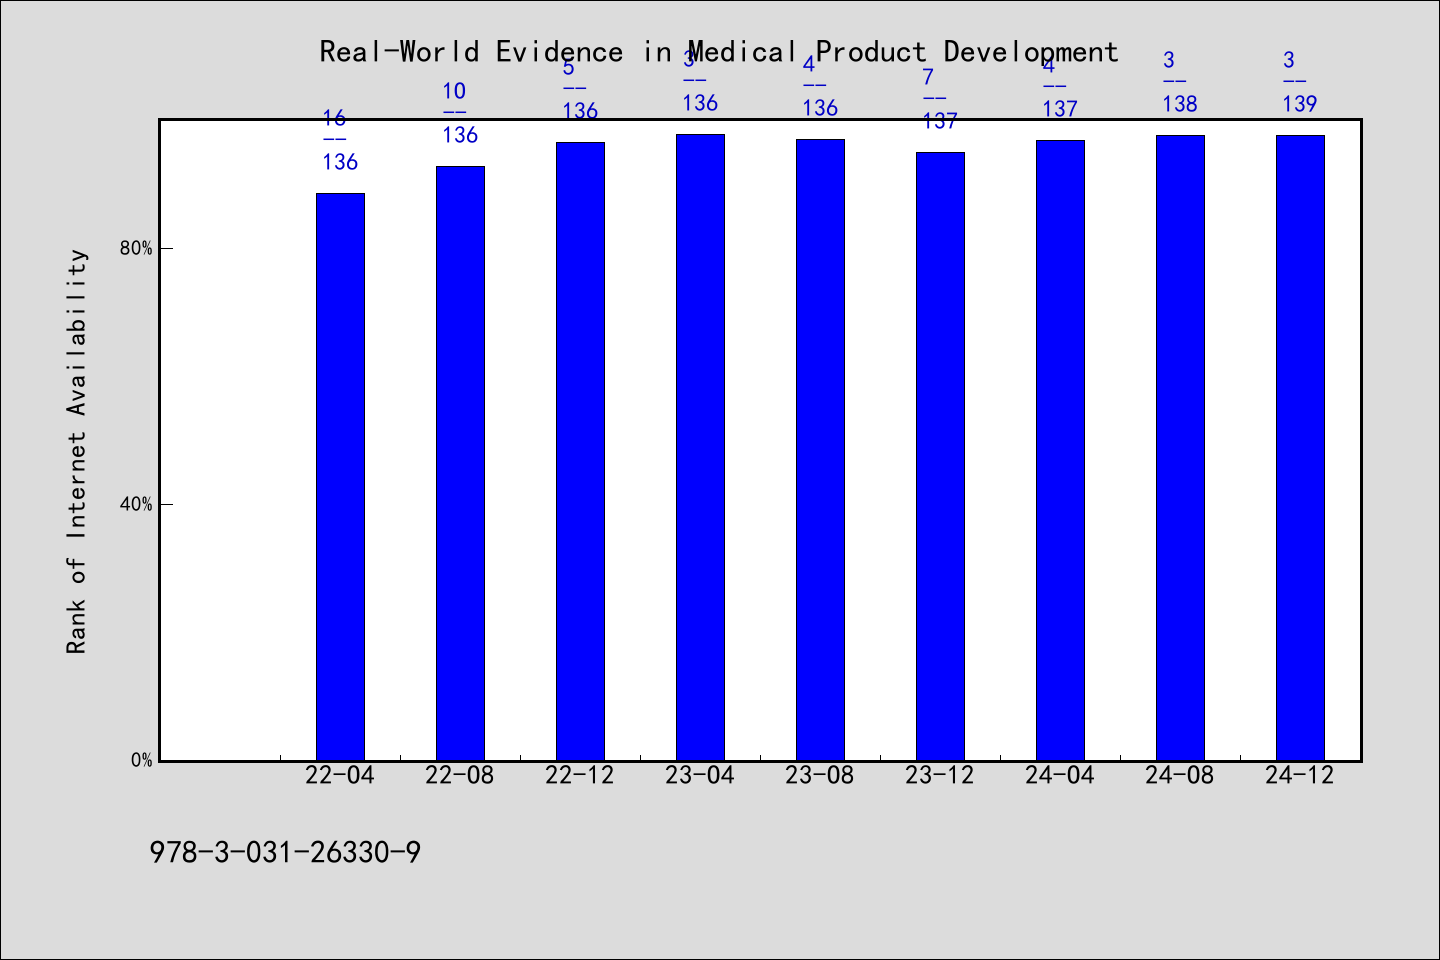Click the rank label 4/136 above 23-08 bar
Screen dimensions: 1440x960
pos(820,86)
